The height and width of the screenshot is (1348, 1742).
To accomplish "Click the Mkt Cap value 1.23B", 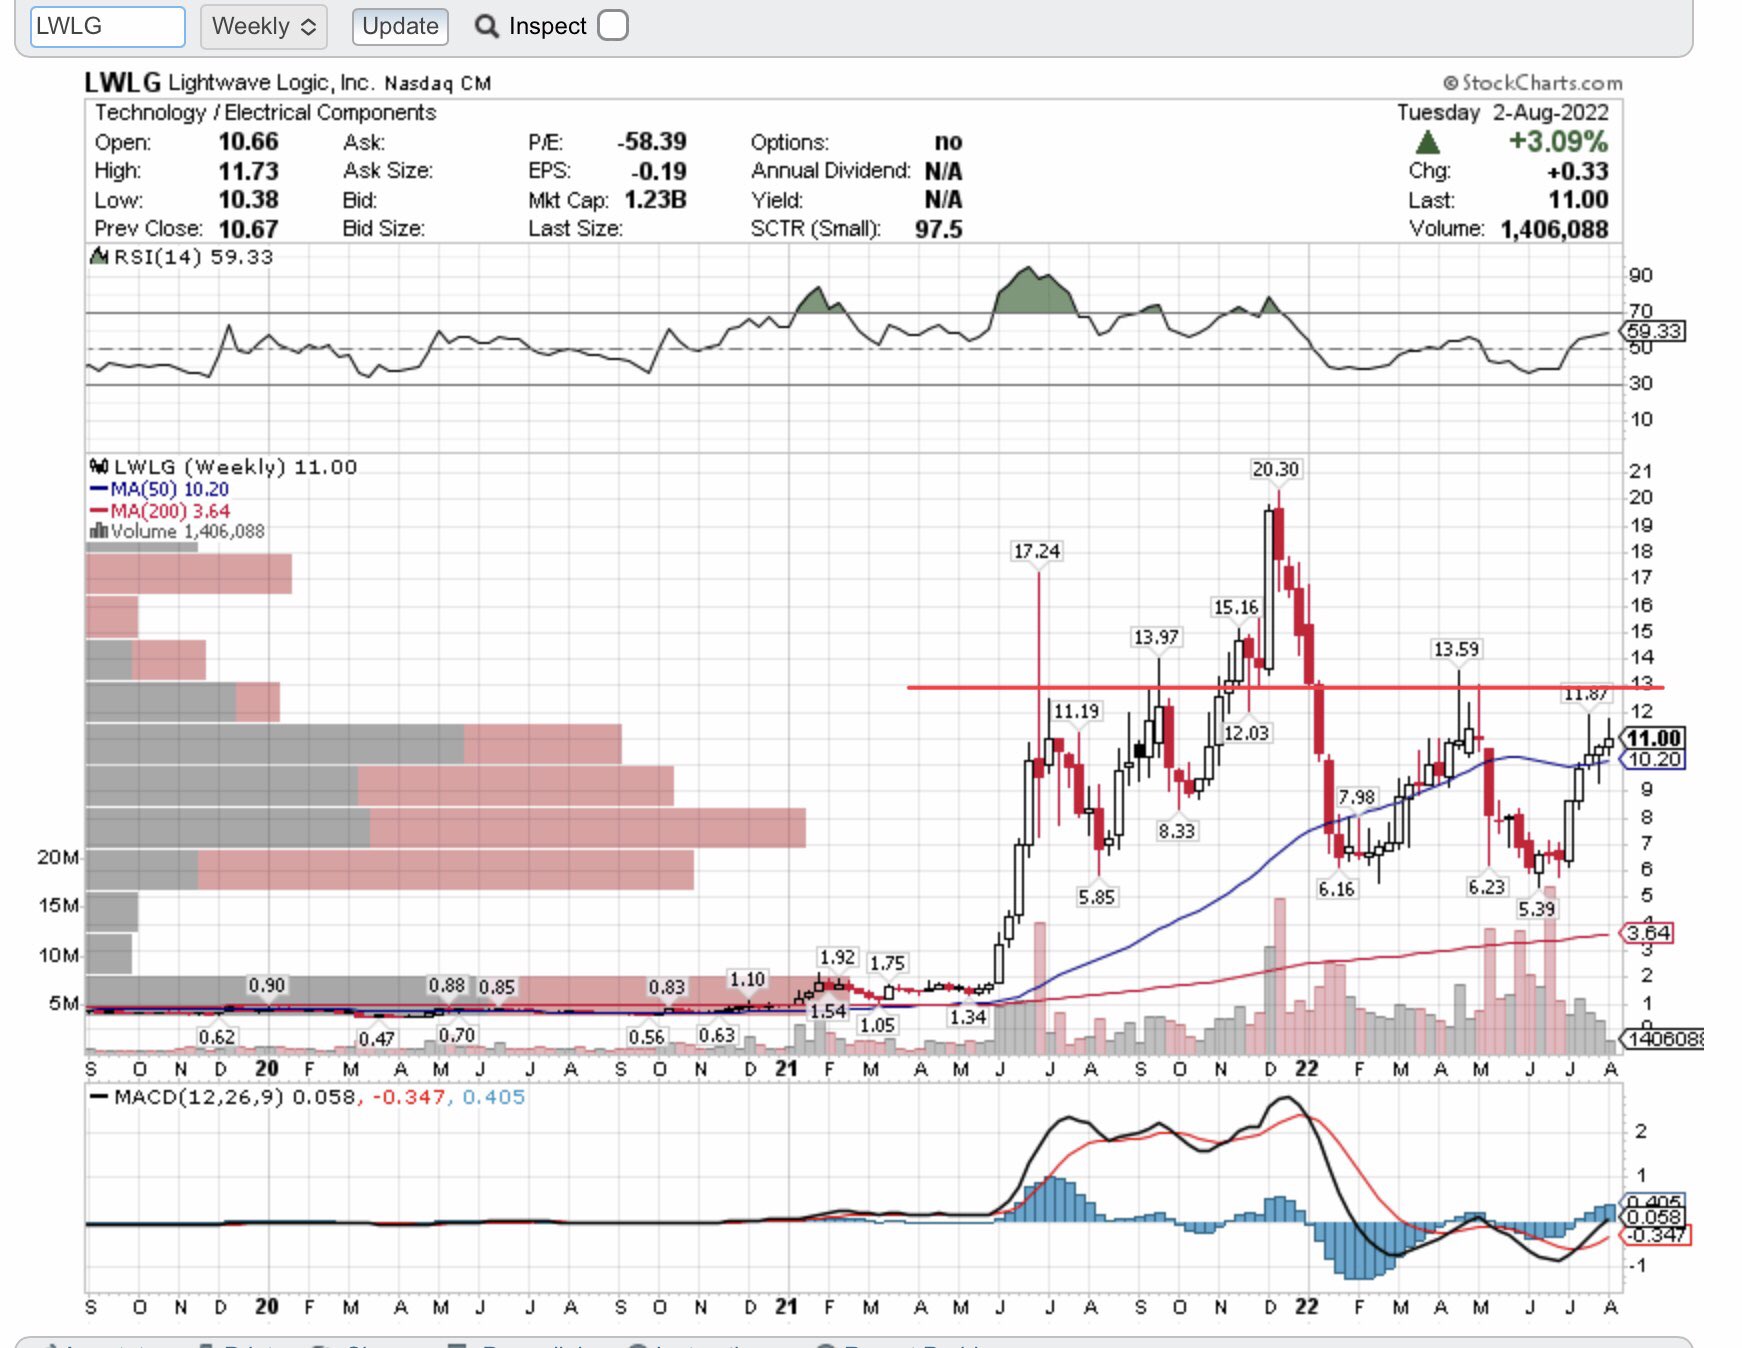I will 655,200.
